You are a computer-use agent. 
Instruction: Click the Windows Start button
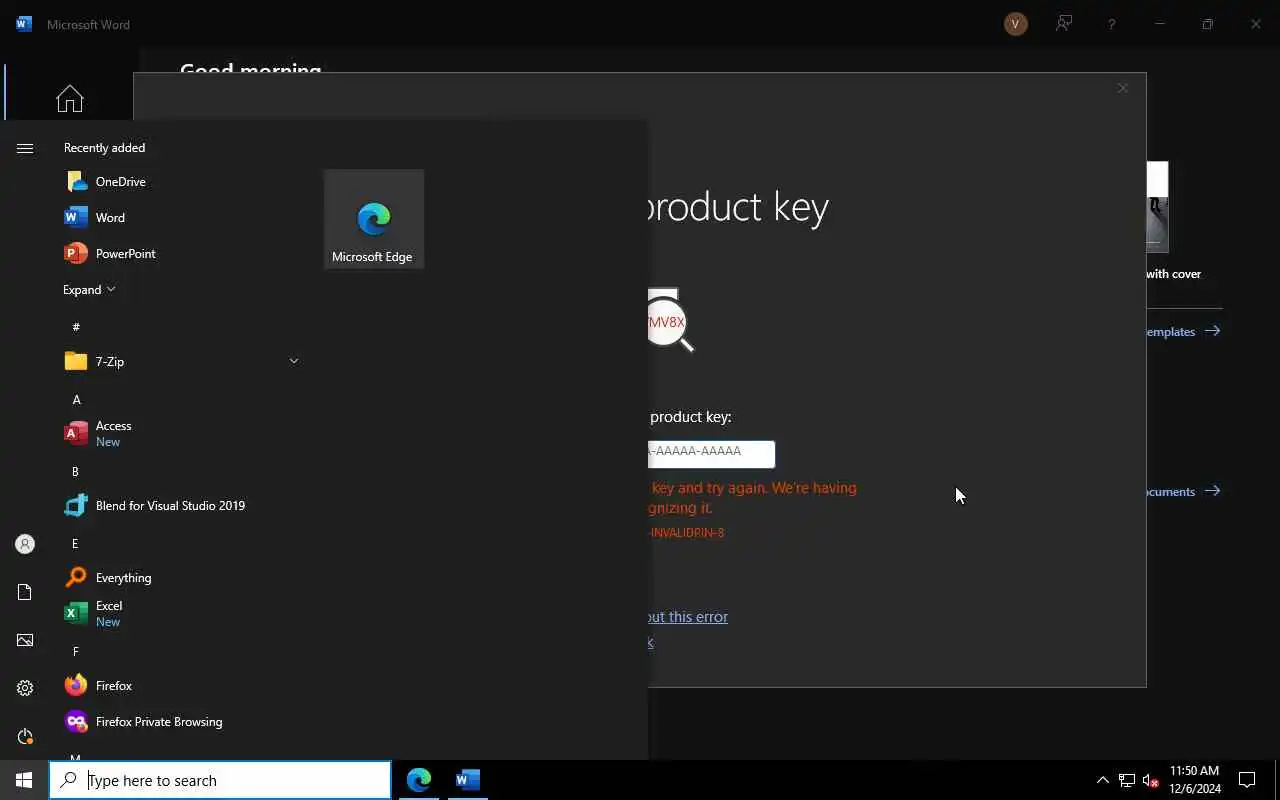point(24,780)
